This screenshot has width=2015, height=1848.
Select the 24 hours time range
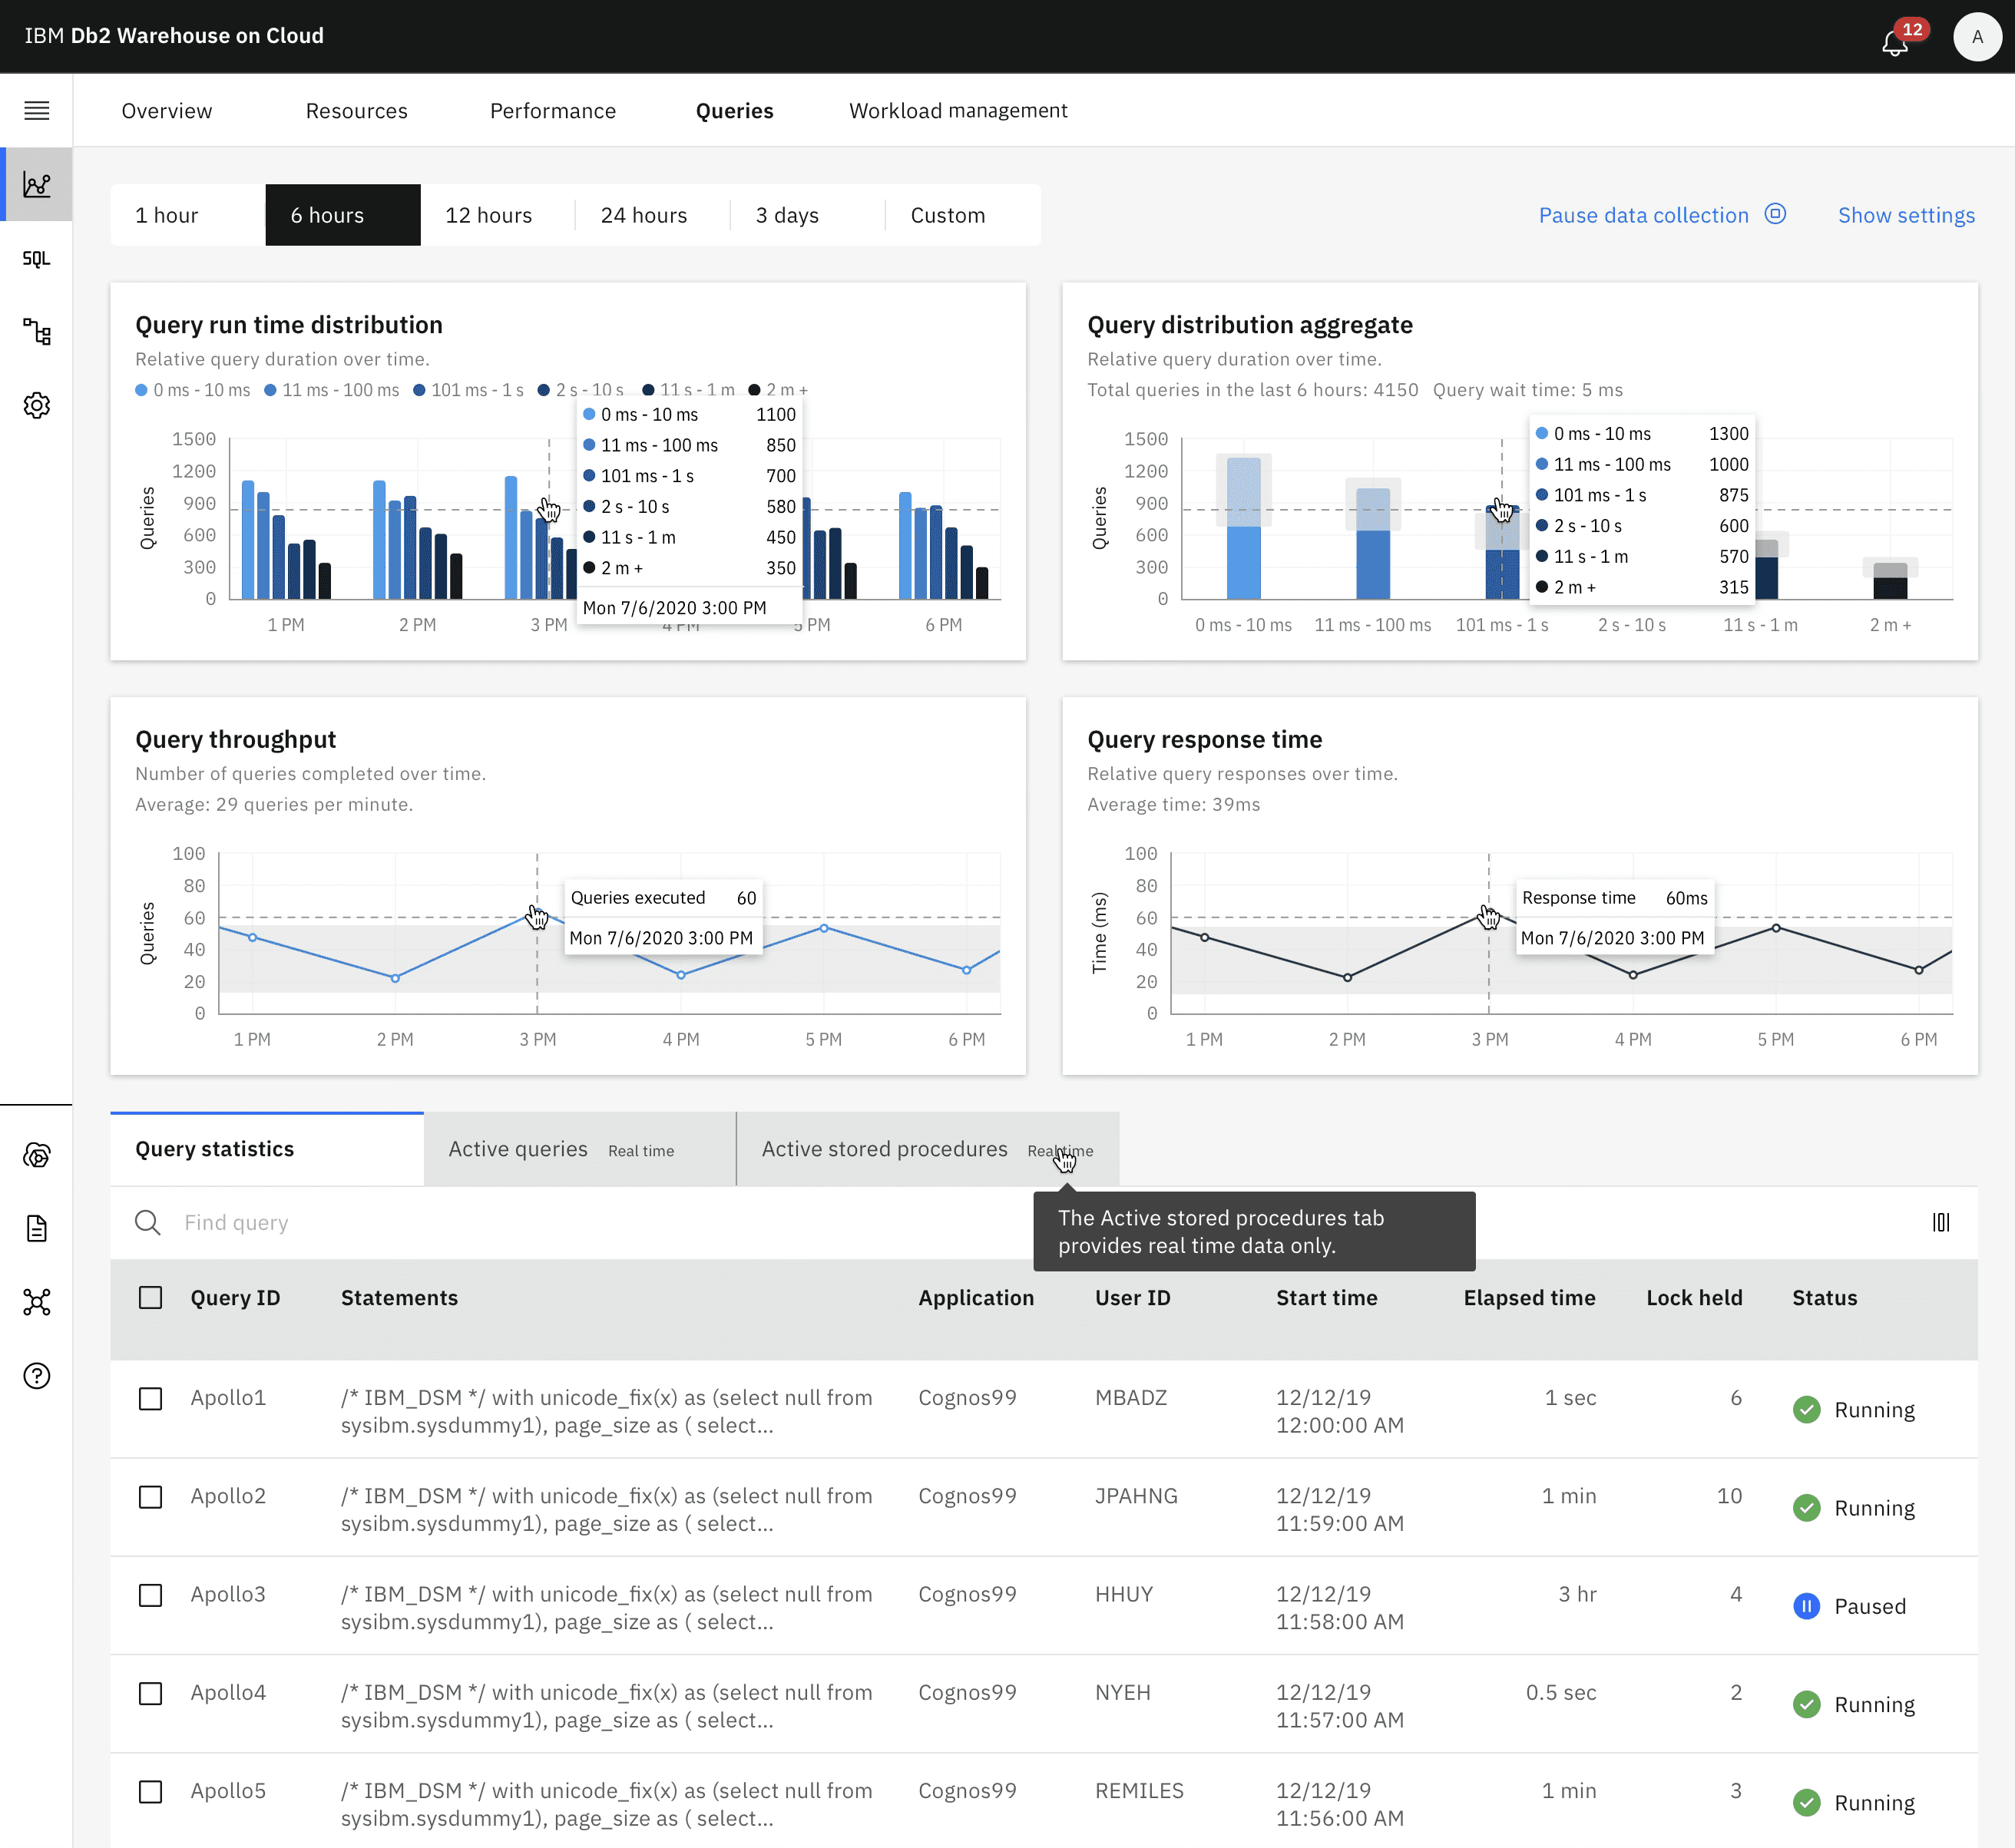(643, 215)
